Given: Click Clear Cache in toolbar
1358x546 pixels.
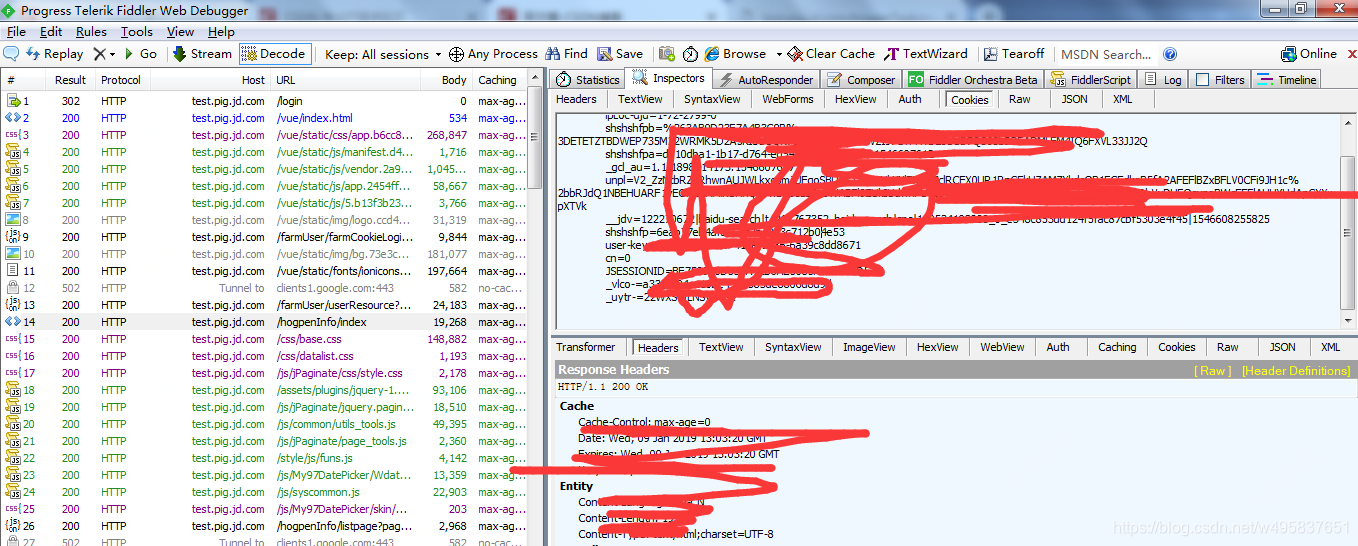Looking at the screenshot, I should (x=831, y=54).
